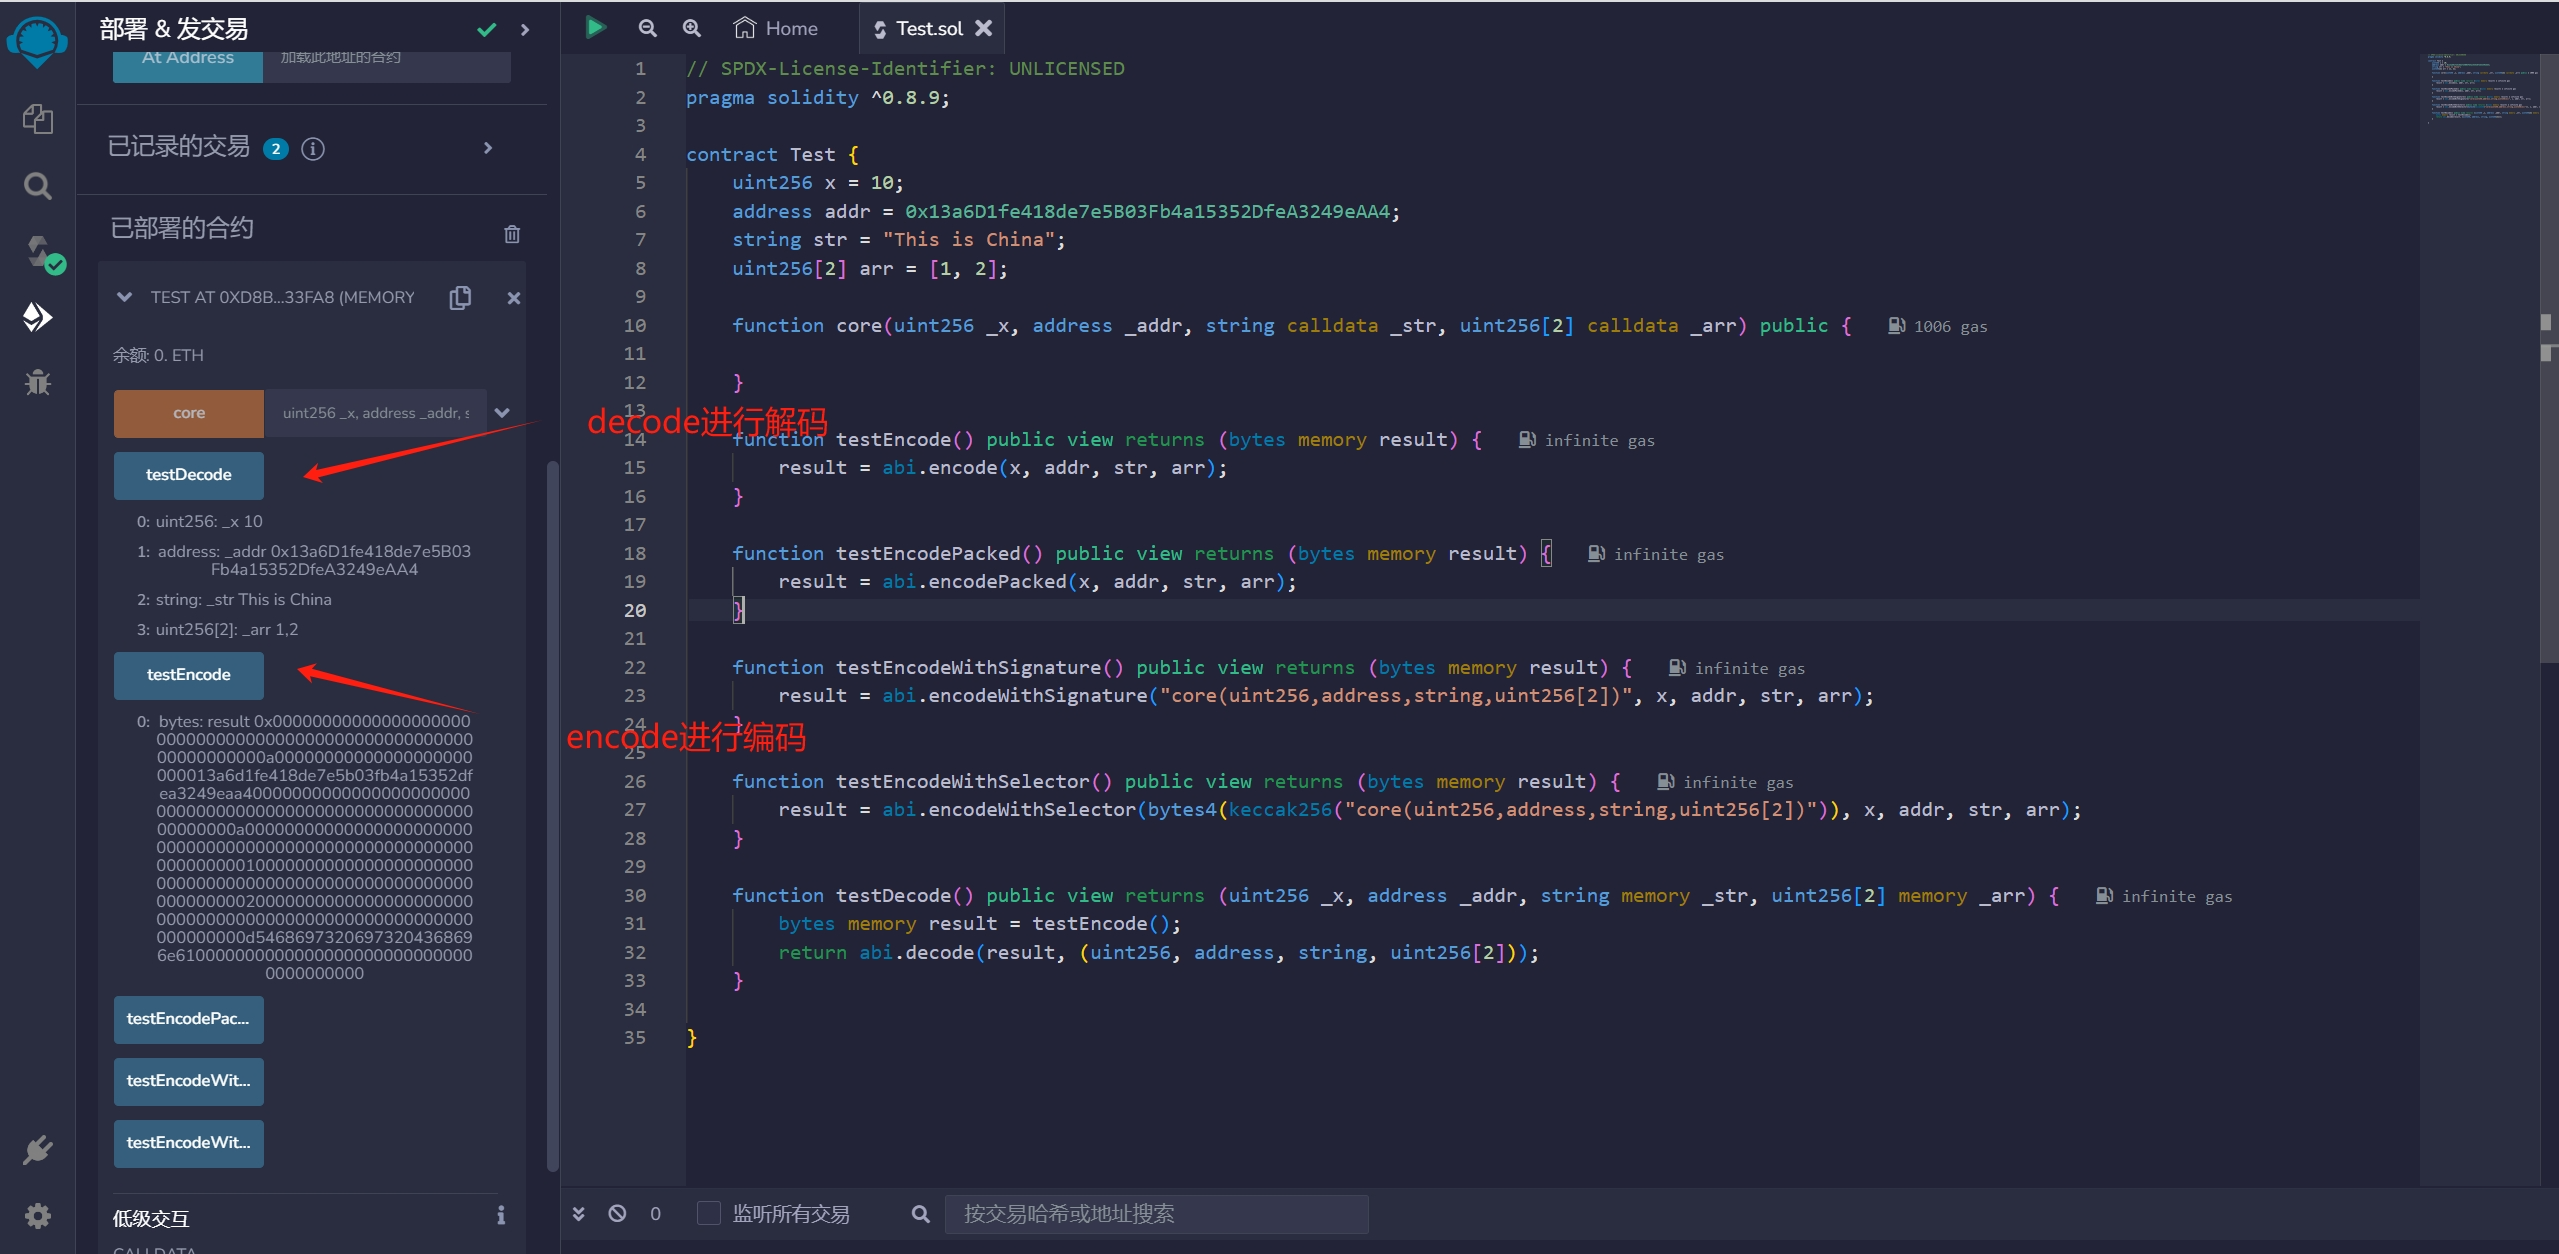Zoom out the editor font
This screenshot has width=2559, height=1254.
click(x=648, y=28)
